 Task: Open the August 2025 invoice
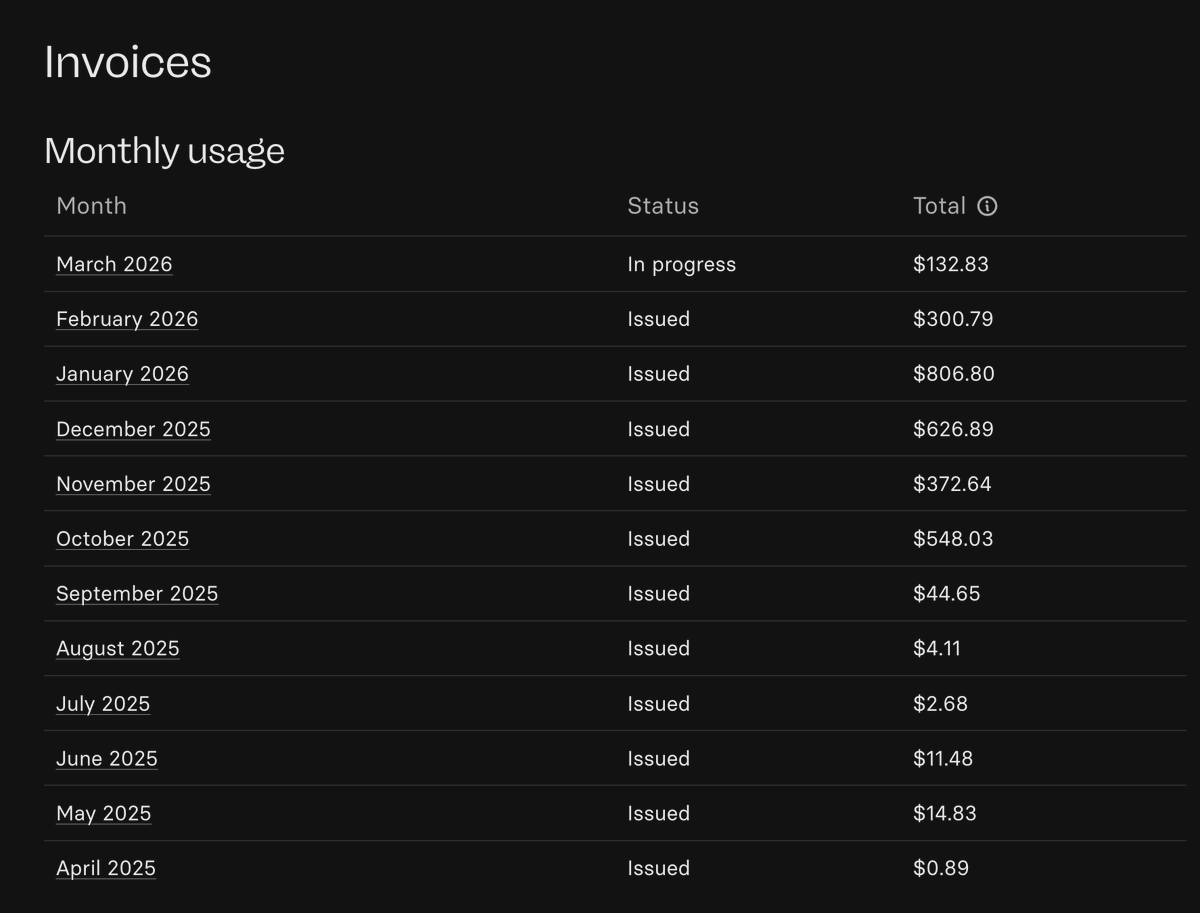coord(118,649)
